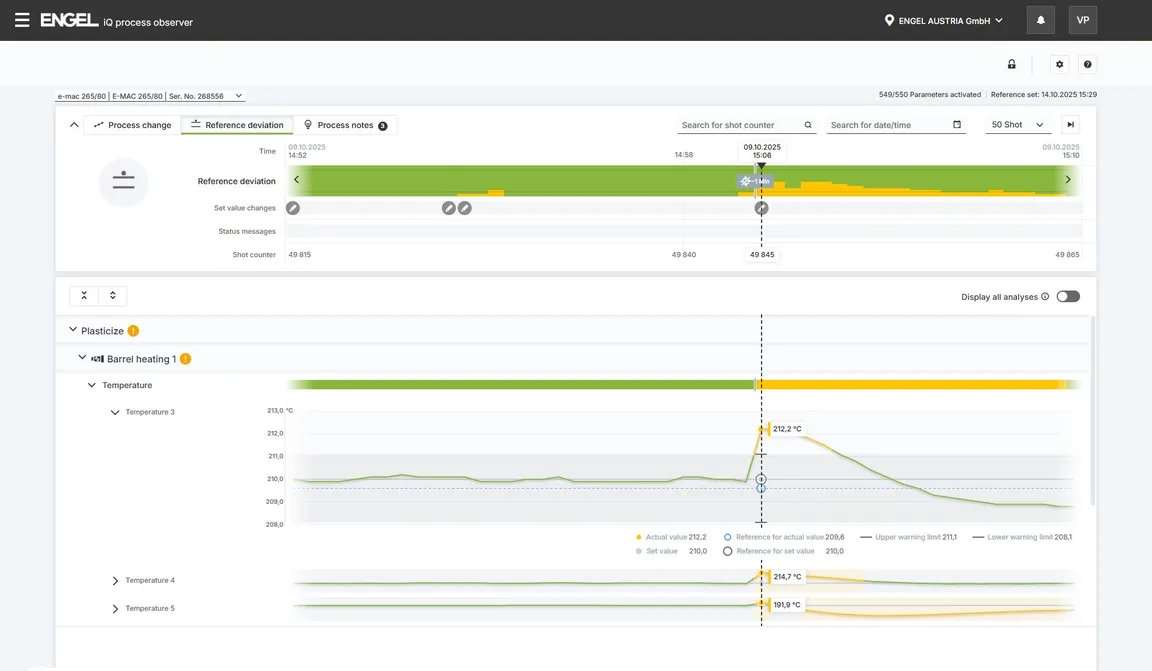Expand Temperature 4 row
The width and height of the screenshot is (1152, 671).
115,581
